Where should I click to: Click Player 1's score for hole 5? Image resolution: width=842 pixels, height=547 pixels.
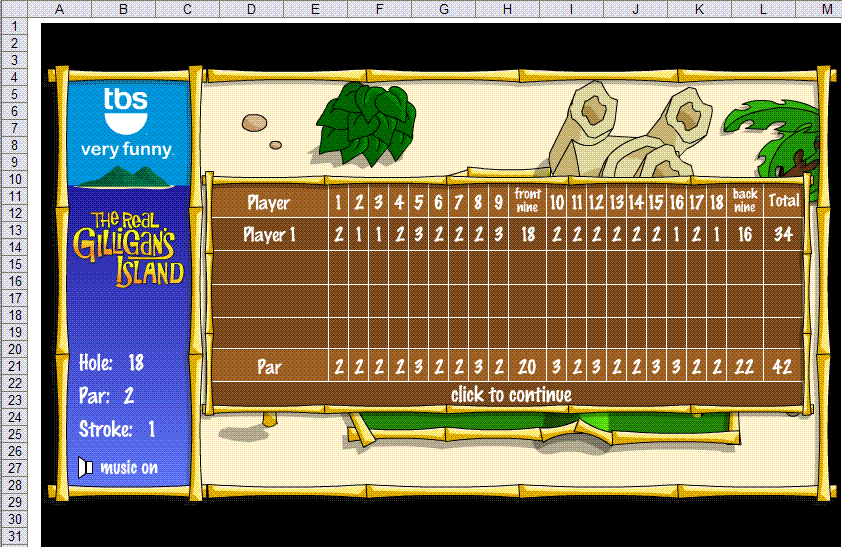pyautogui.click(x=418, y=235)
